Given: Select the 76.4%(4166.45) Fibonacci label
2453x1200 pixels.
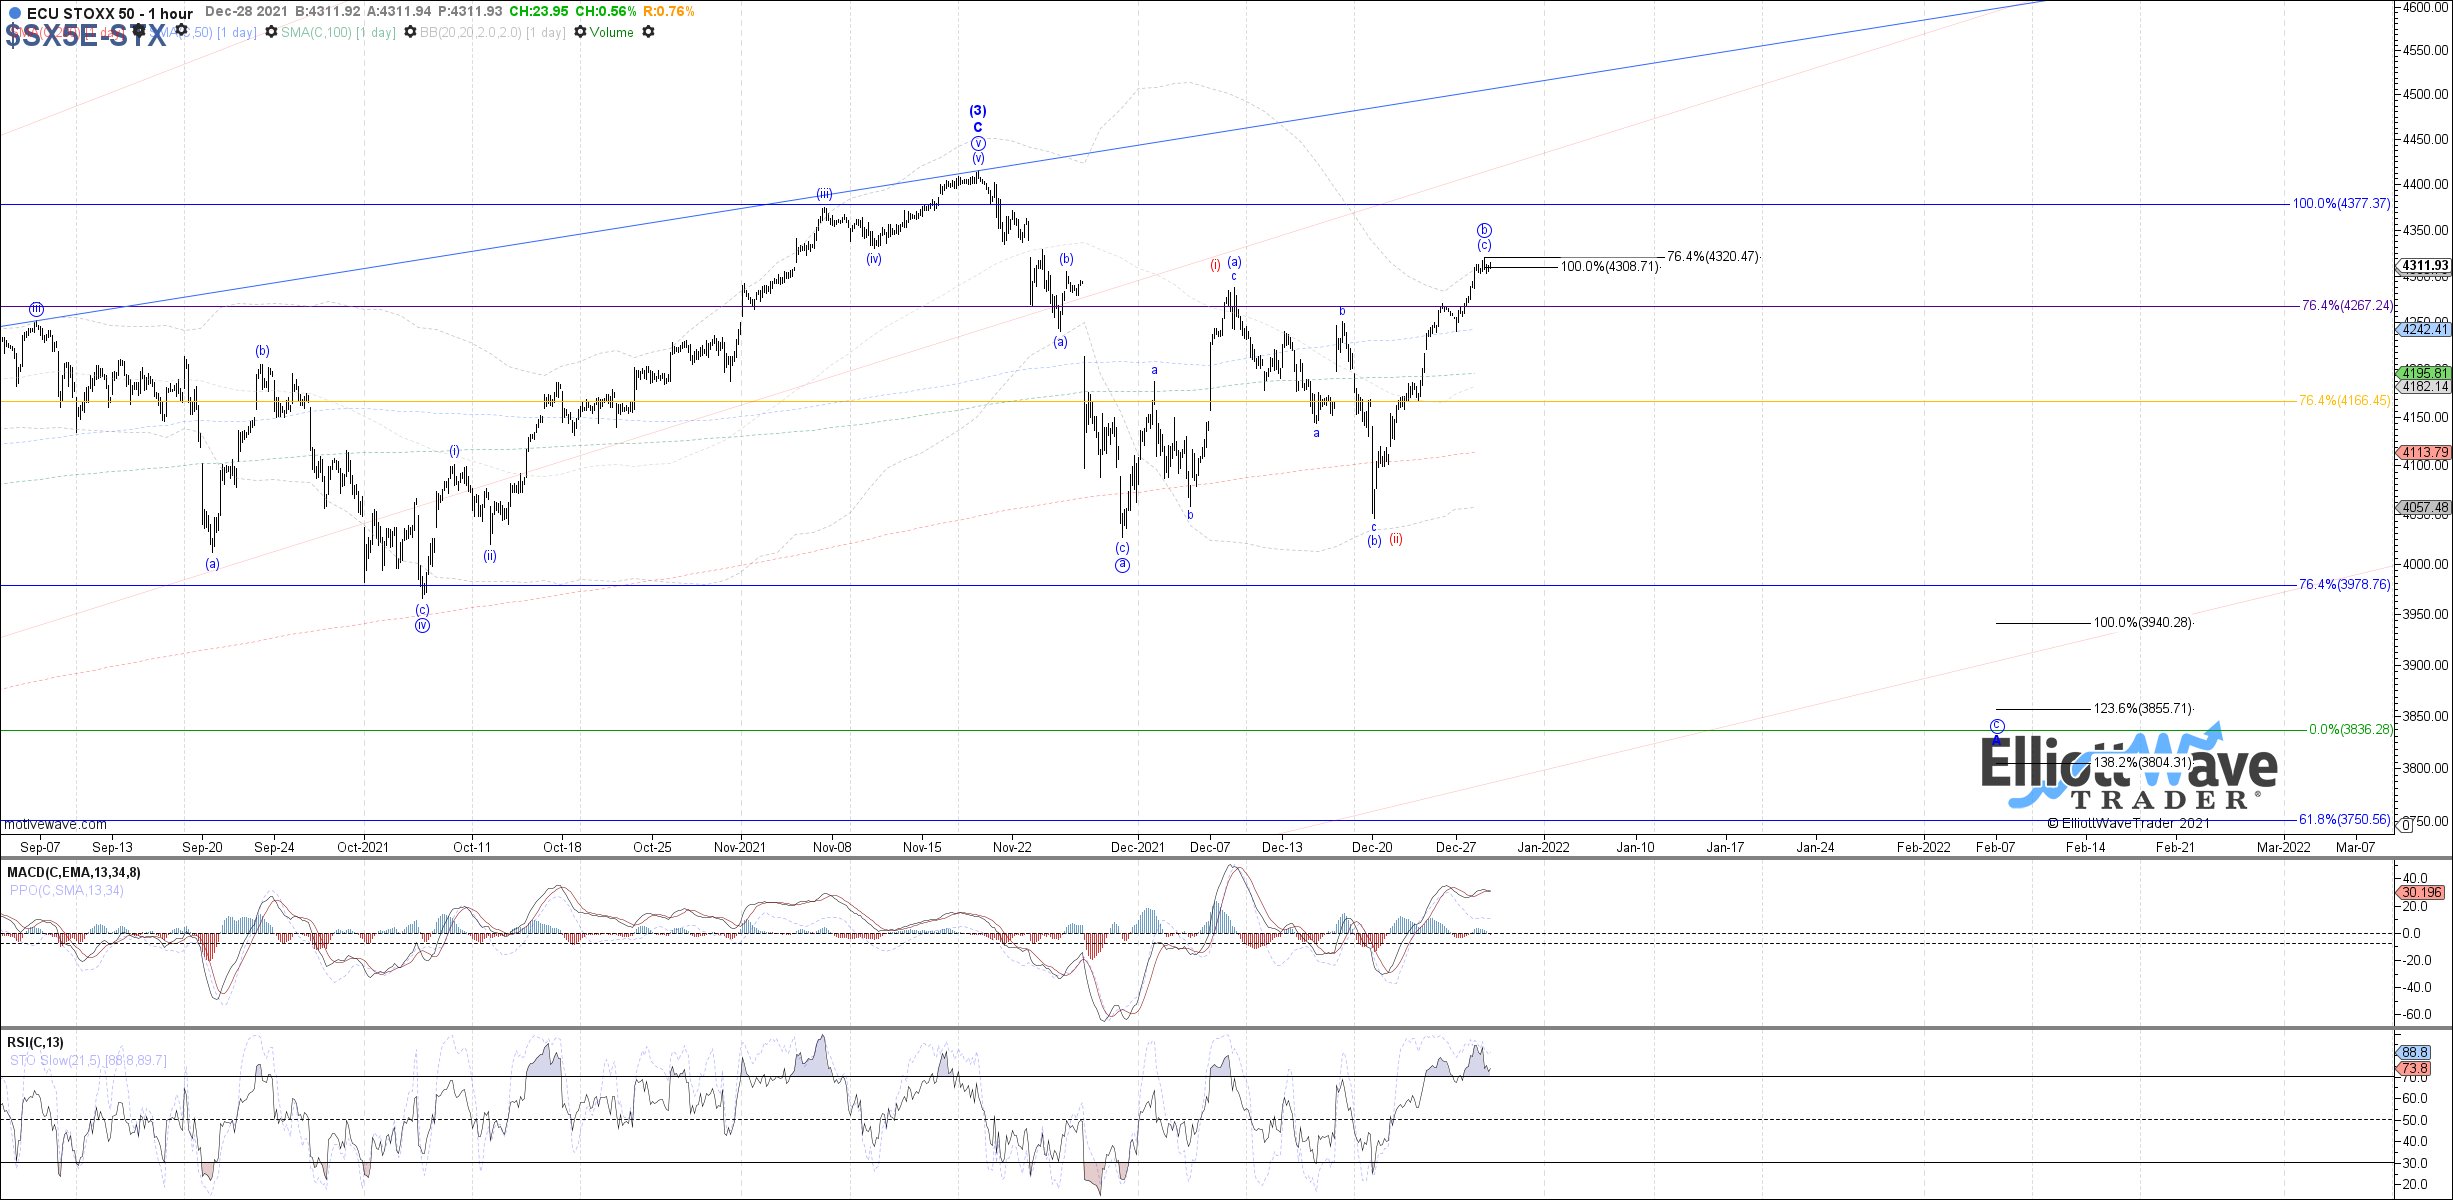Looking at the screenshot, I should 2344,400.
